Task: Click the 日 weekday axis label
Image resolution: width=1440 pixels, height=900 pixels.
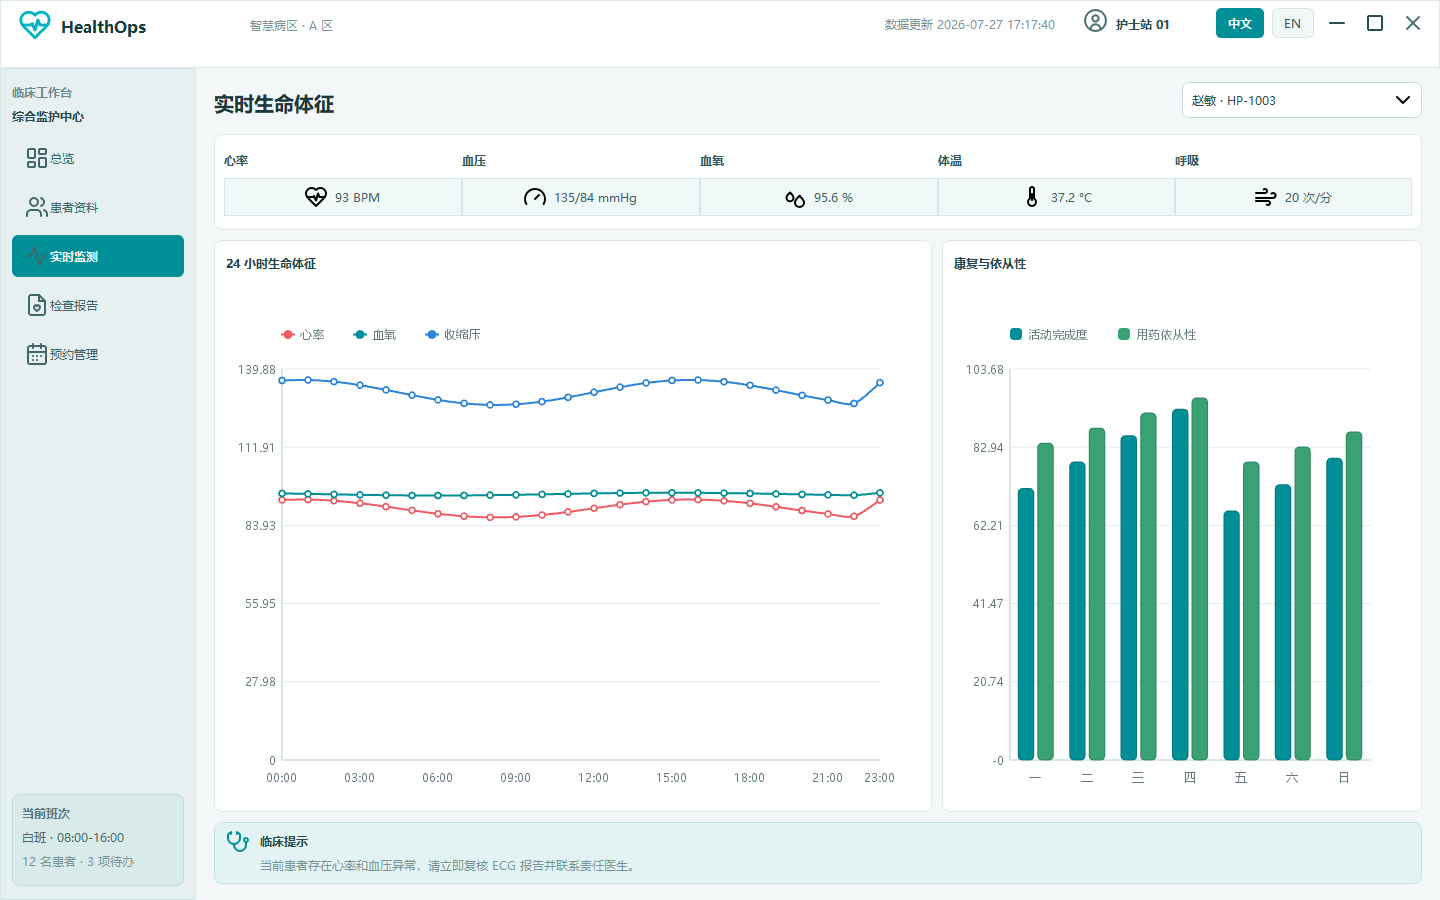Action: tap(1344, 778)
